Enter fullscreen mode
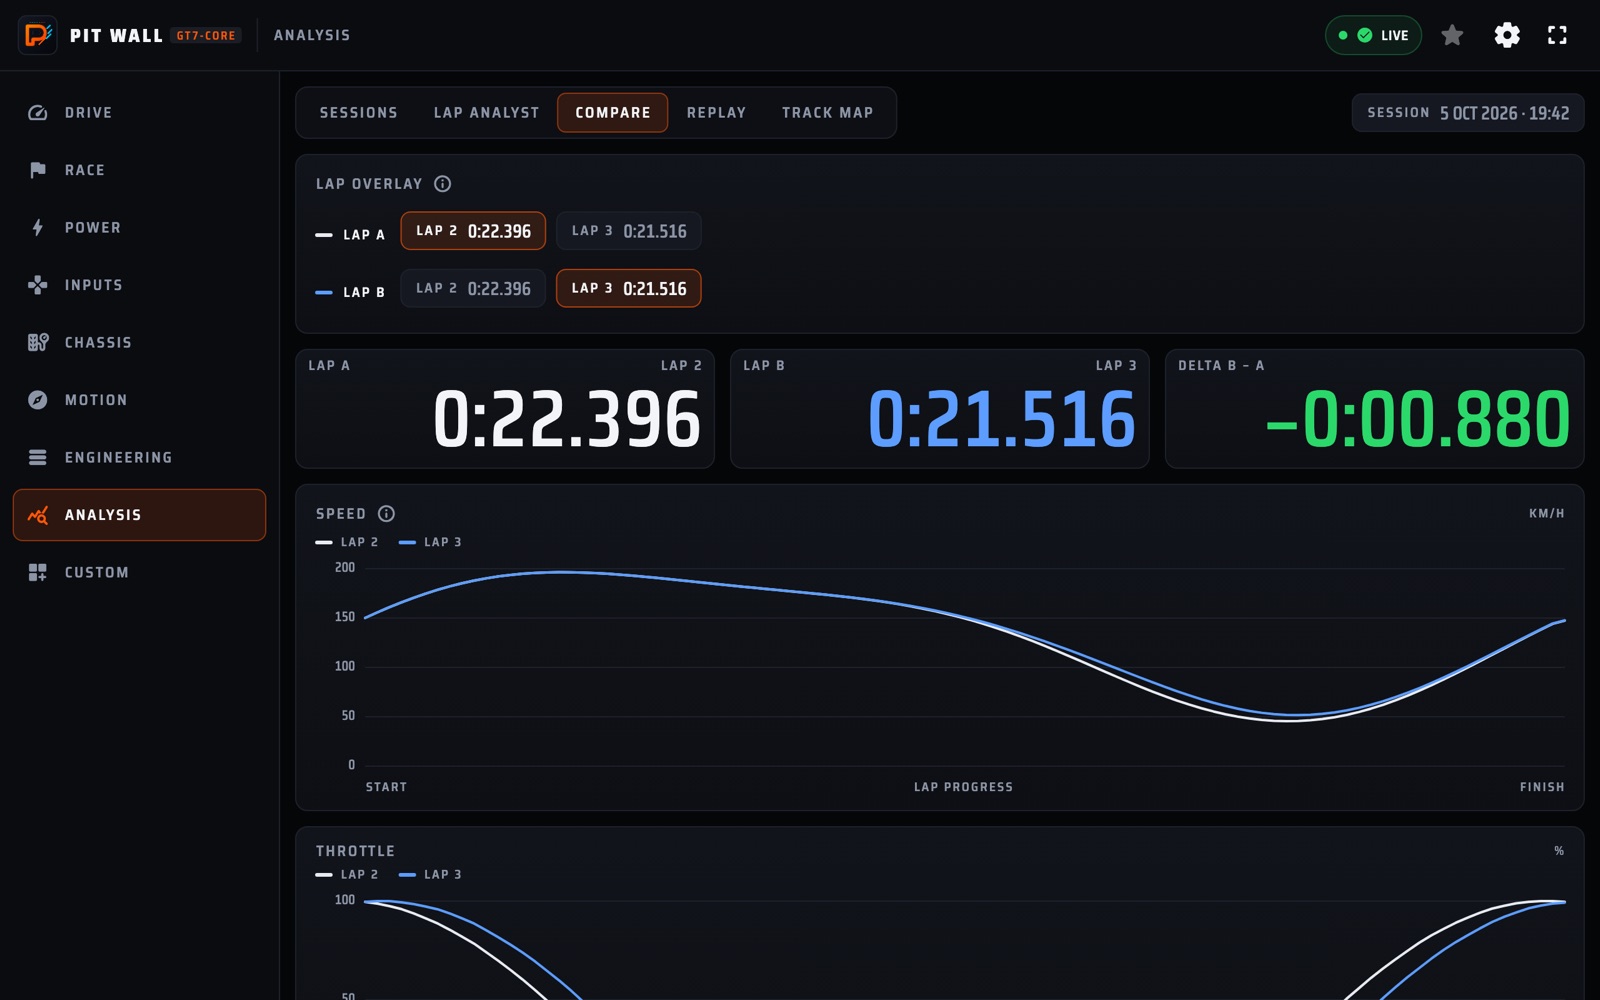 (1557, 35)
